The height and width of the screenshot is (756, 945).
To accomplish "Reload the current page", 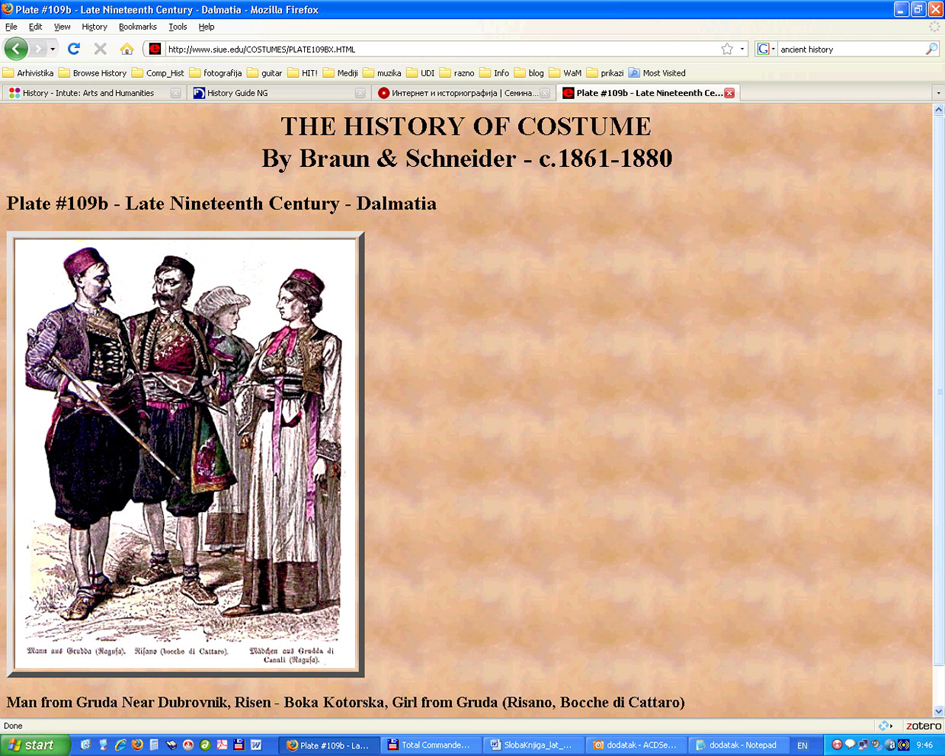I will [x=74, y=49].
